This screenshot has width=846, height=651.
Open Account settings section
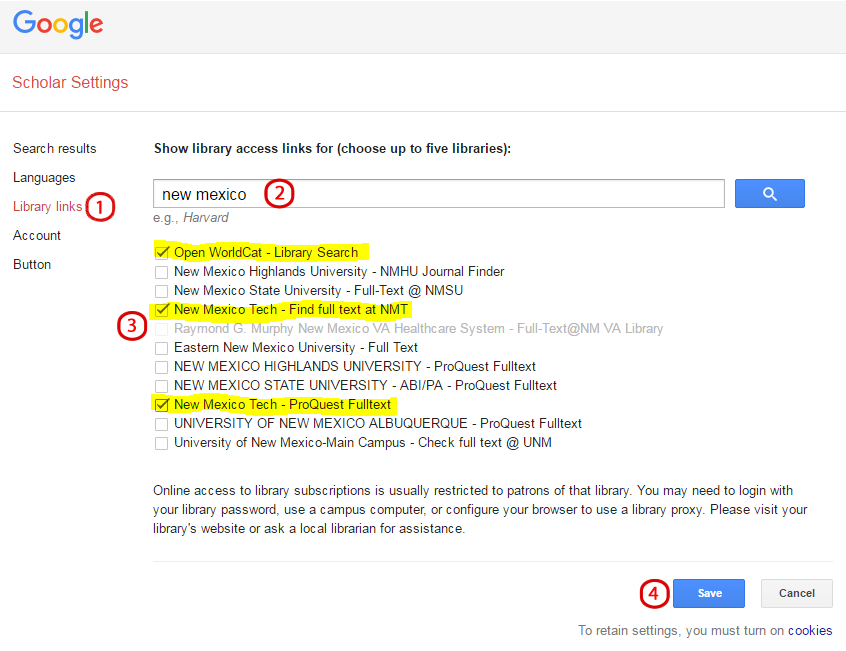pyautogui.click(x=37, y=236)
